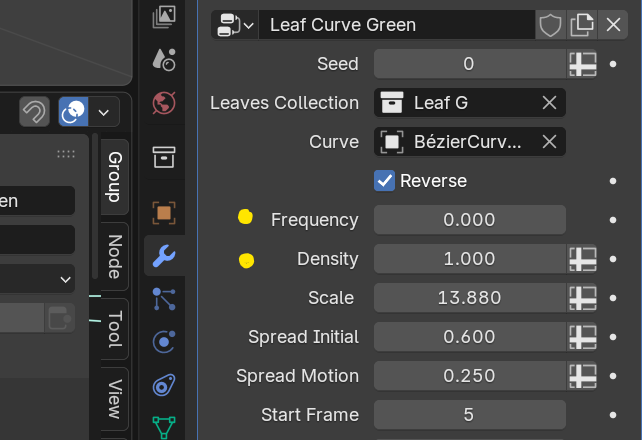This screenshot has width=642, height=440.
Task: Open the node group browse dropdown
Action: tap(235, 25)
